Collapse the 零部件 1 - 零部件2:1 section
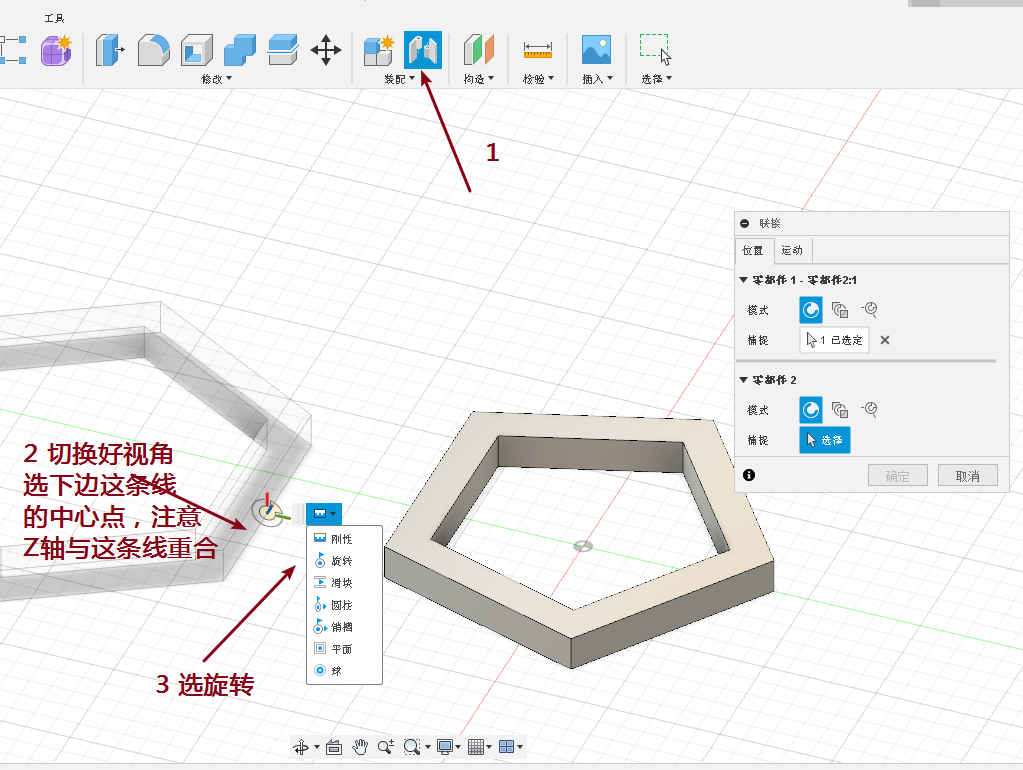The height and width of the screenshot is (770, 1023). pyautogui.click(x=743, y=280)
